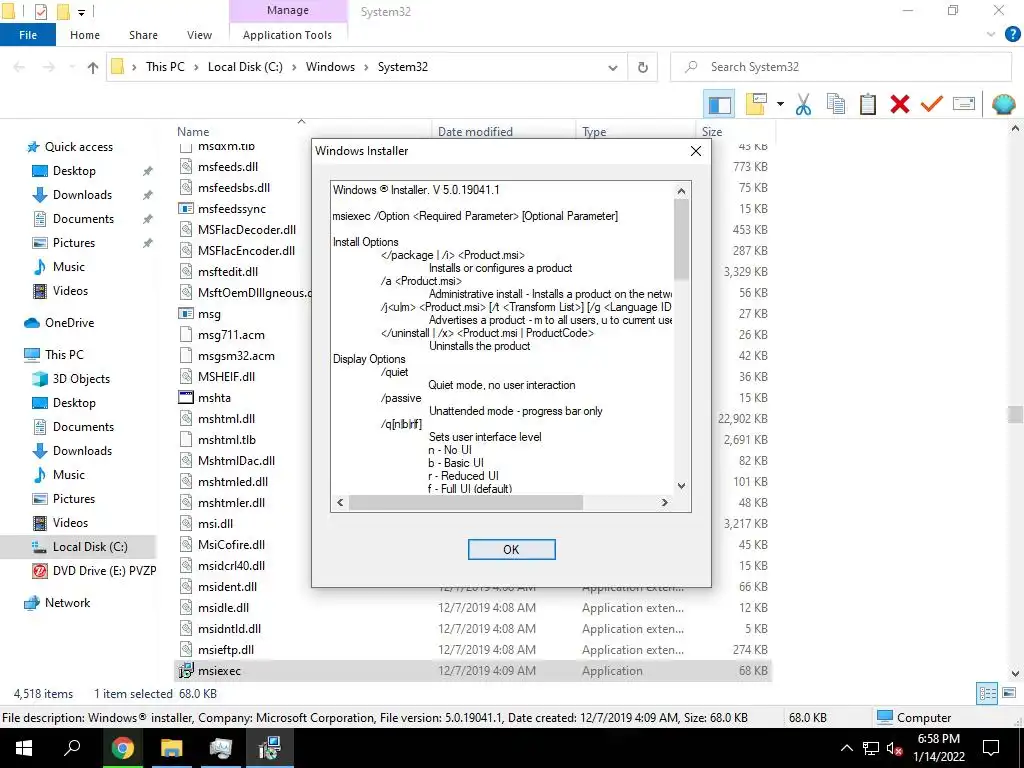The height and width of the screenshot is (768, 1024).
Task: Open the dropdown arrow next to folder options icon
Action: tap(780, 104)
